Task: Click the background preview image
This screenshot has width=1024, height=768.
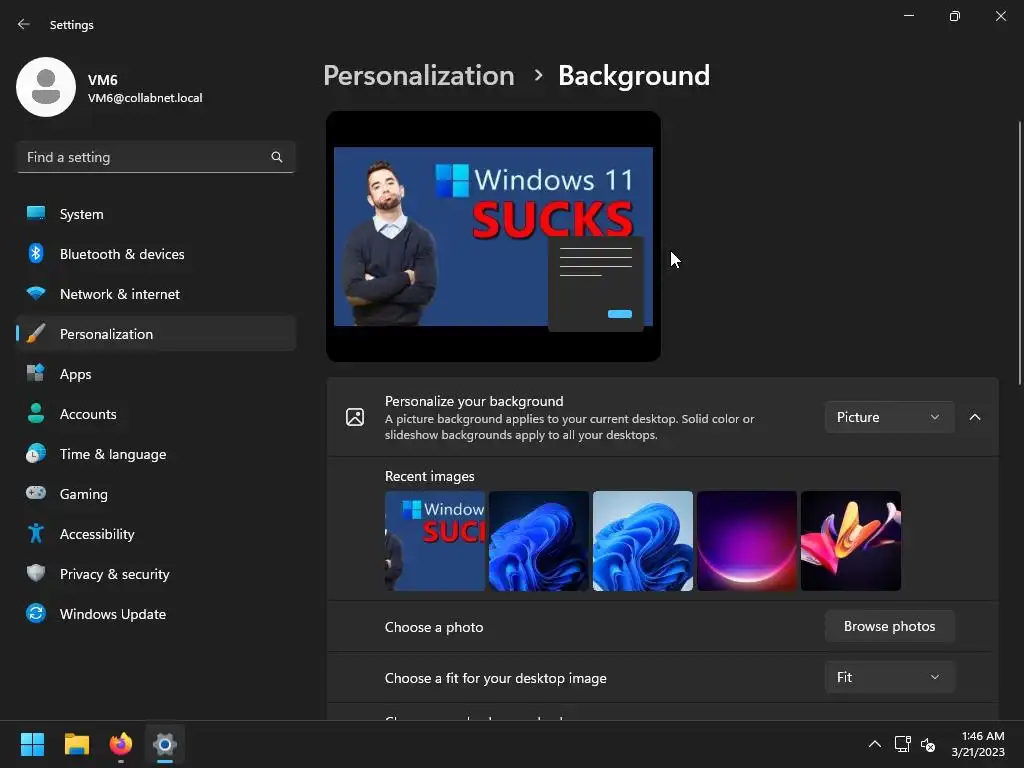Action: click(x=493, y=236)
